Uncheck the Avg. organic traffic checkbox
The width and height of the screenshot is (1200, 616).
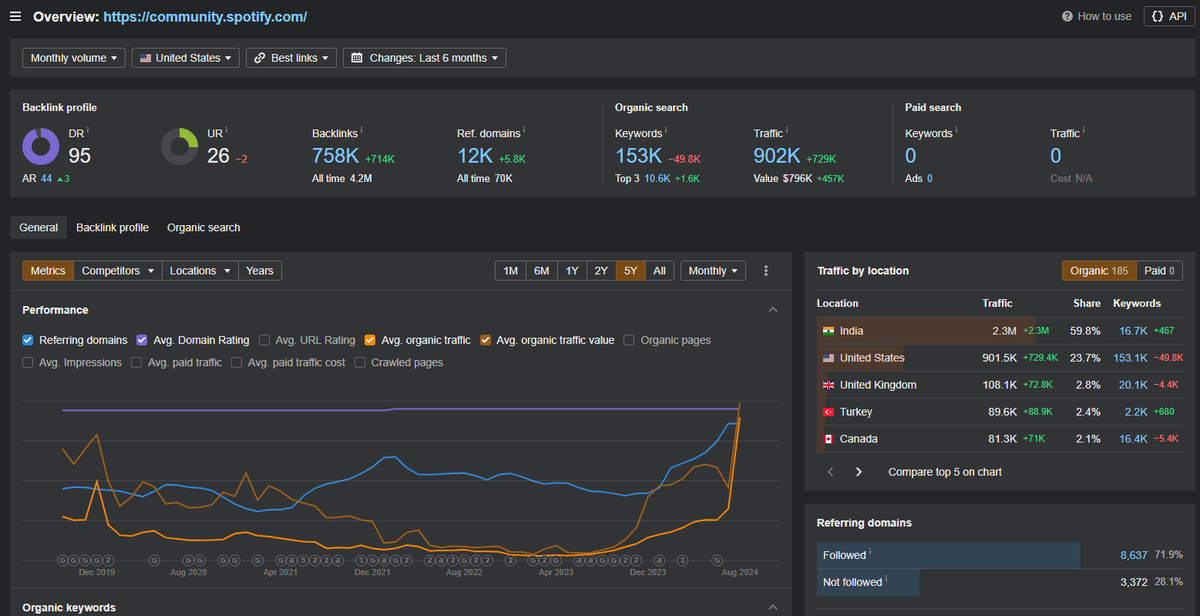point(370,340)
